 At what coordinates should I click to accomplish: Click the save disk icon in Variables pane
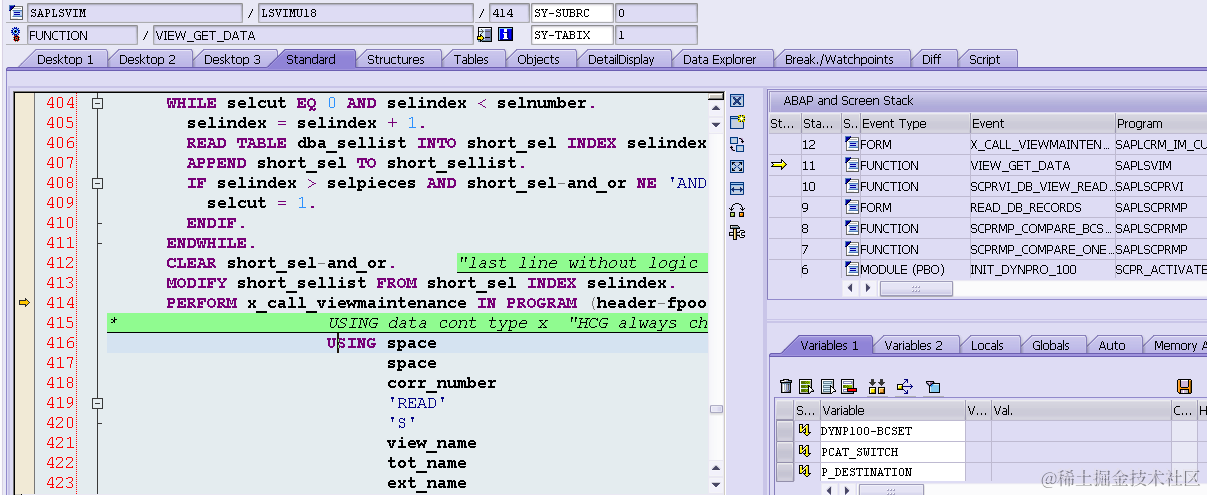click(1184, 386)
